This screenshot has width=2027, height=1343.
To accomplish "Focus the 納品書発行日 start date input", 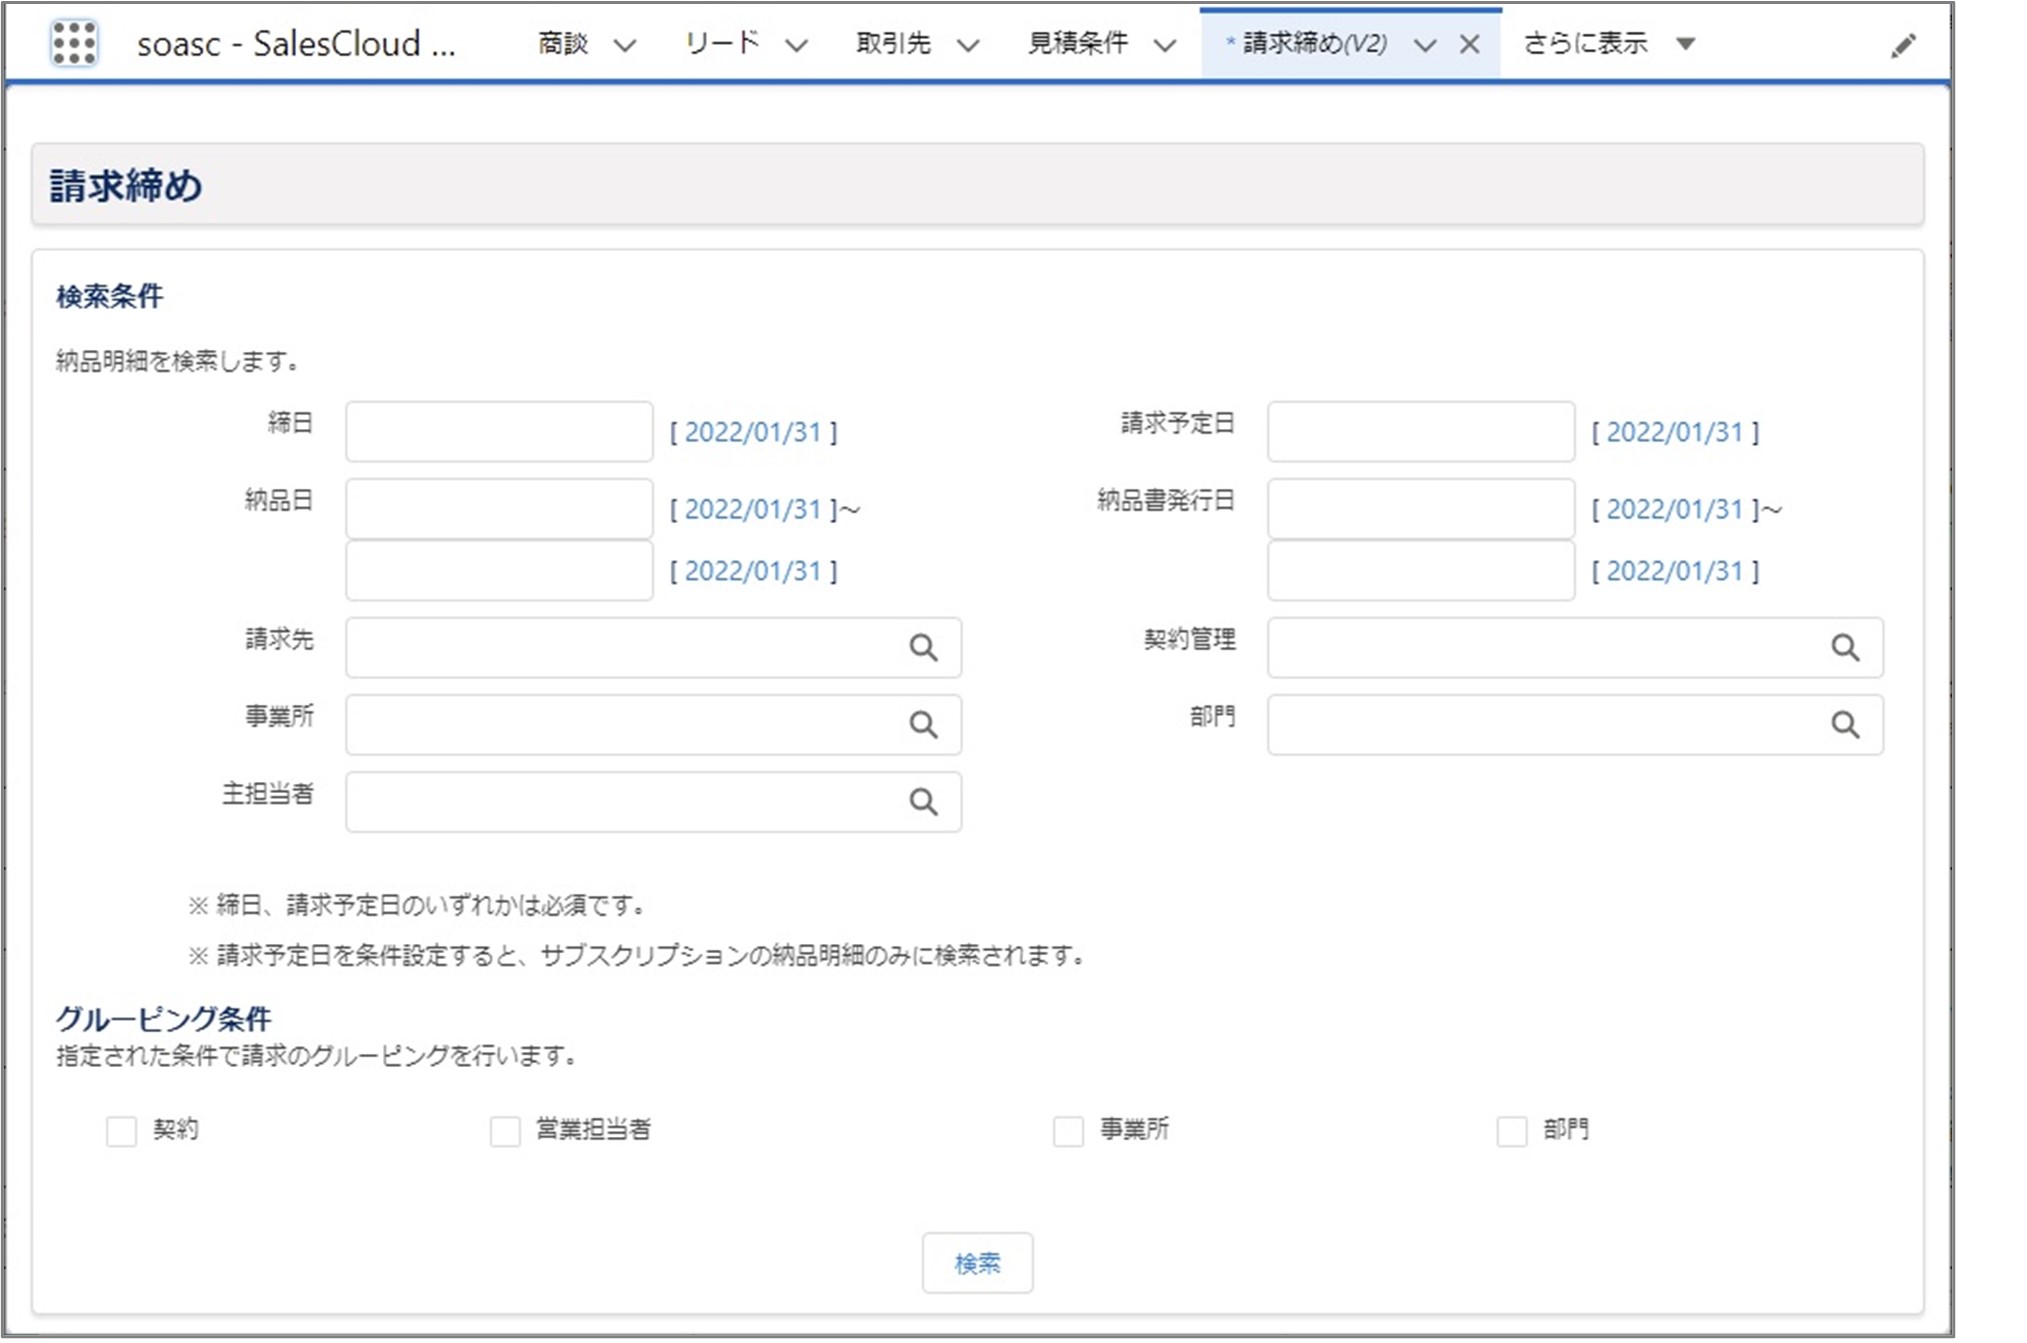I will coord(1421,509).
